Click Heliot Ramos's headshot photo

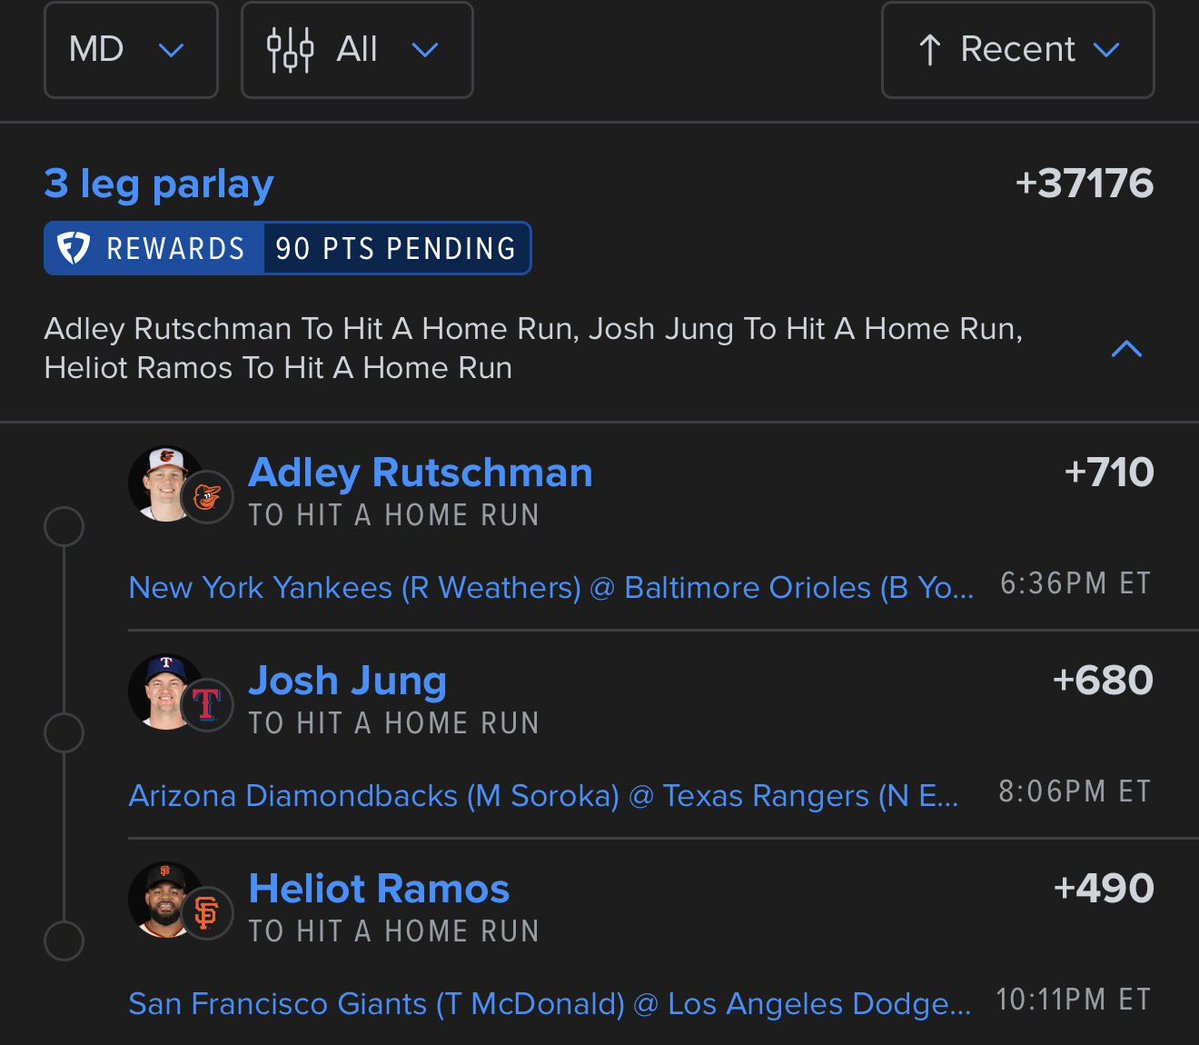[164, 900]
